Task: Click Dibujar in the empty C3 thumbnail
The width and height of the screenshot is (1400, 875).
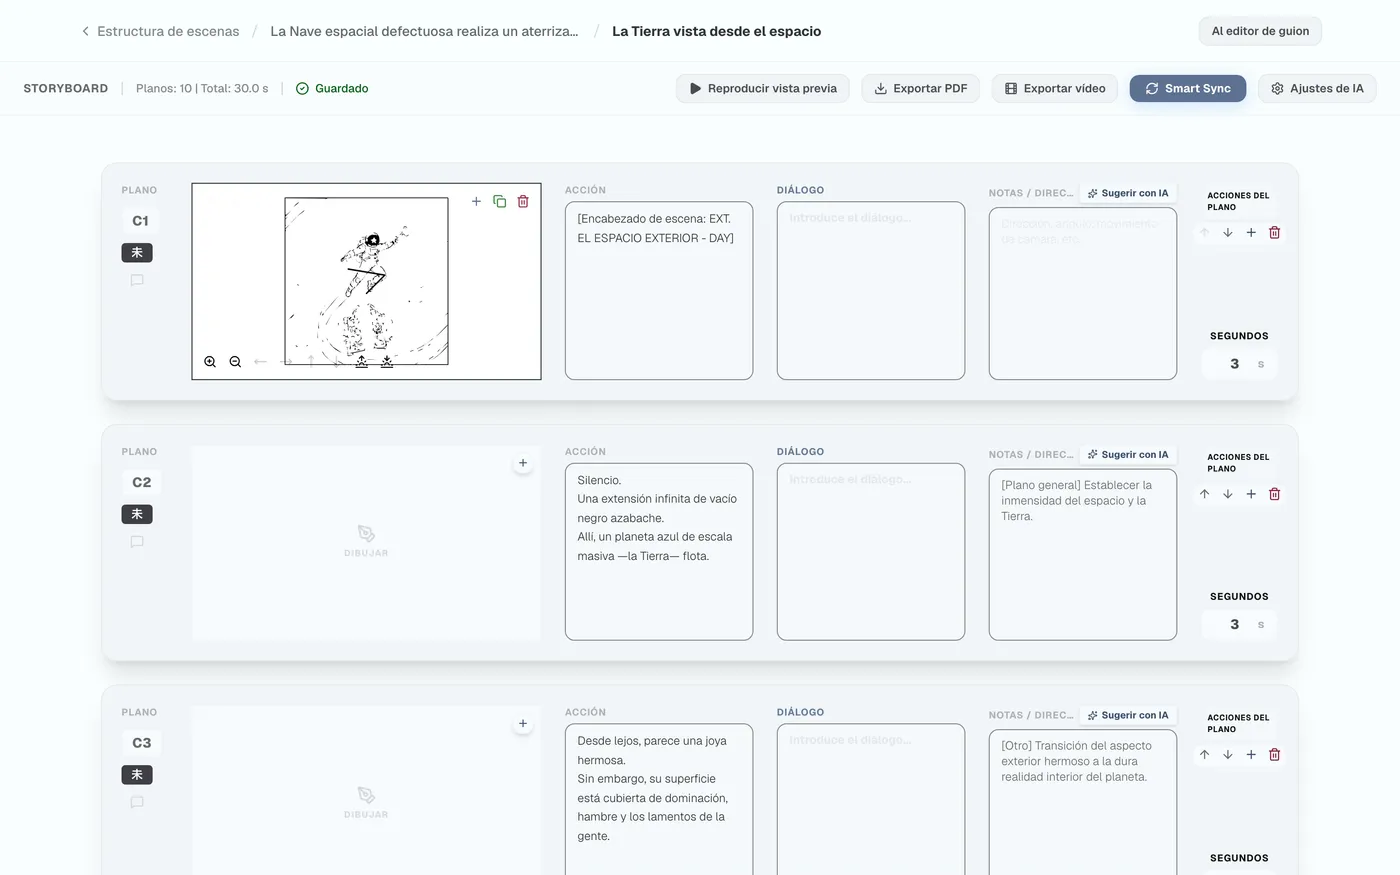Action: 366,802
